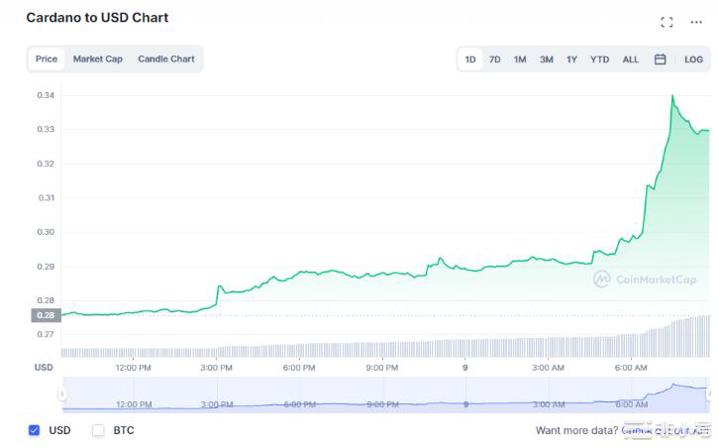Image resolution: width=719 pixels, height=448 pixels.
Task: Open the calendar date range picker
Action: [660, 60]
